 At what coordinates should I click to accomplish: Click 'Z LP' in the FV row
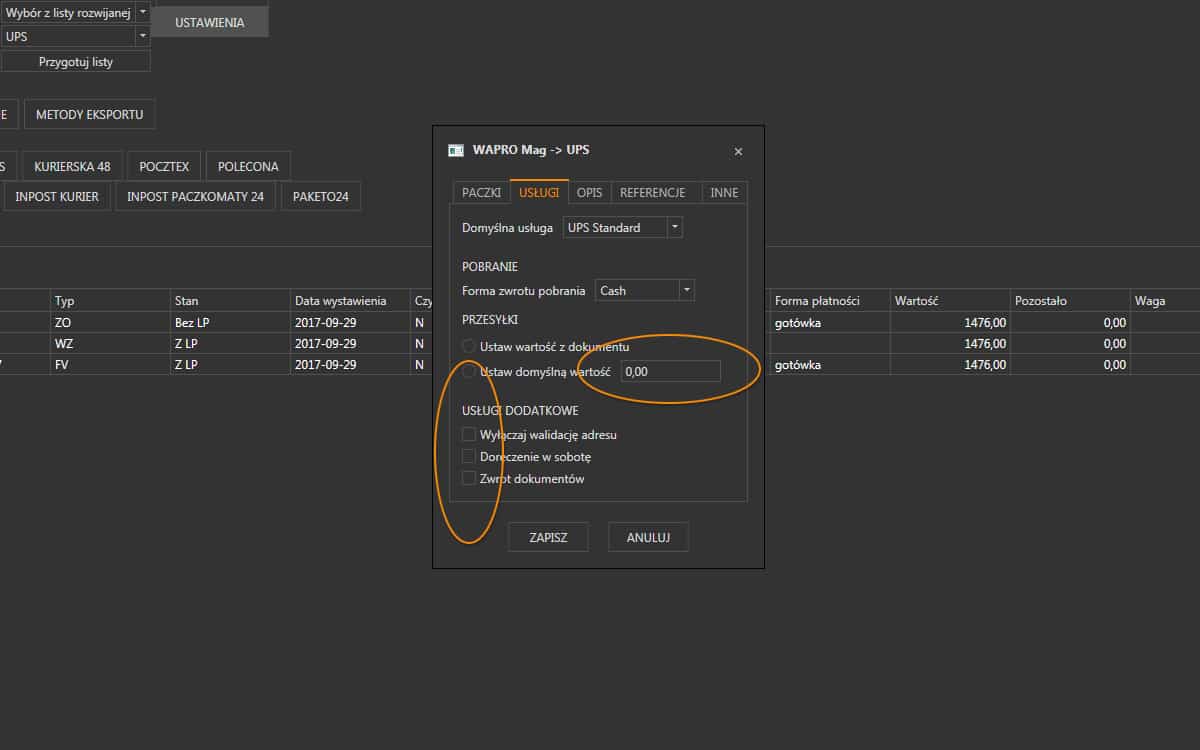pyautogui.click(x=230, y=365)
